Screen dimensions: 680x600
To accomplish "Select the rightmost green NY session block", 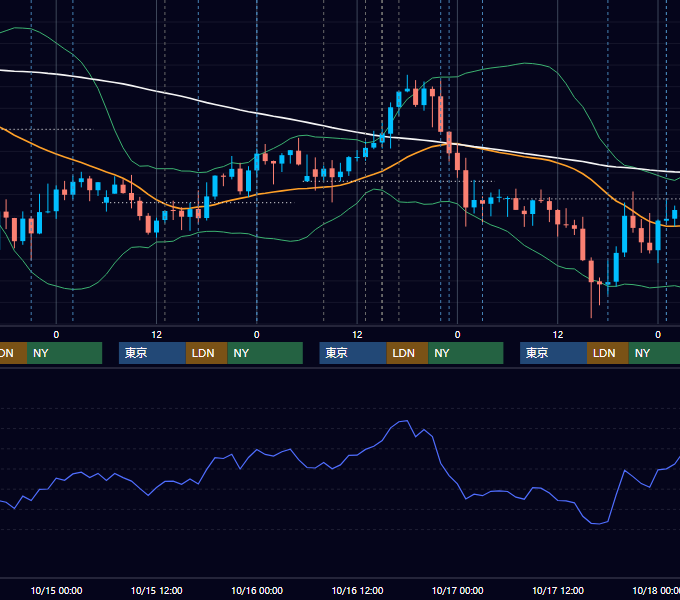I will [x=654, y=353].
